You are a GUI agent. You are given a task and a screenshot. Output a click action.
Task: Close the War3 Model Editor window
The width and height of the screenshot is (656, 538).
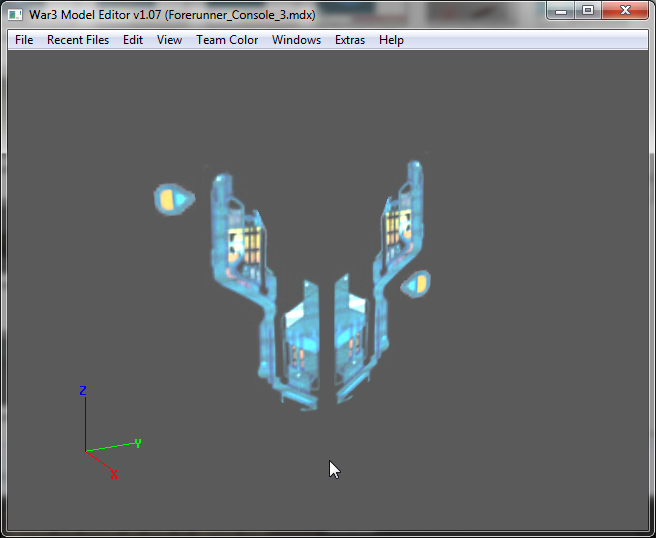625,11
